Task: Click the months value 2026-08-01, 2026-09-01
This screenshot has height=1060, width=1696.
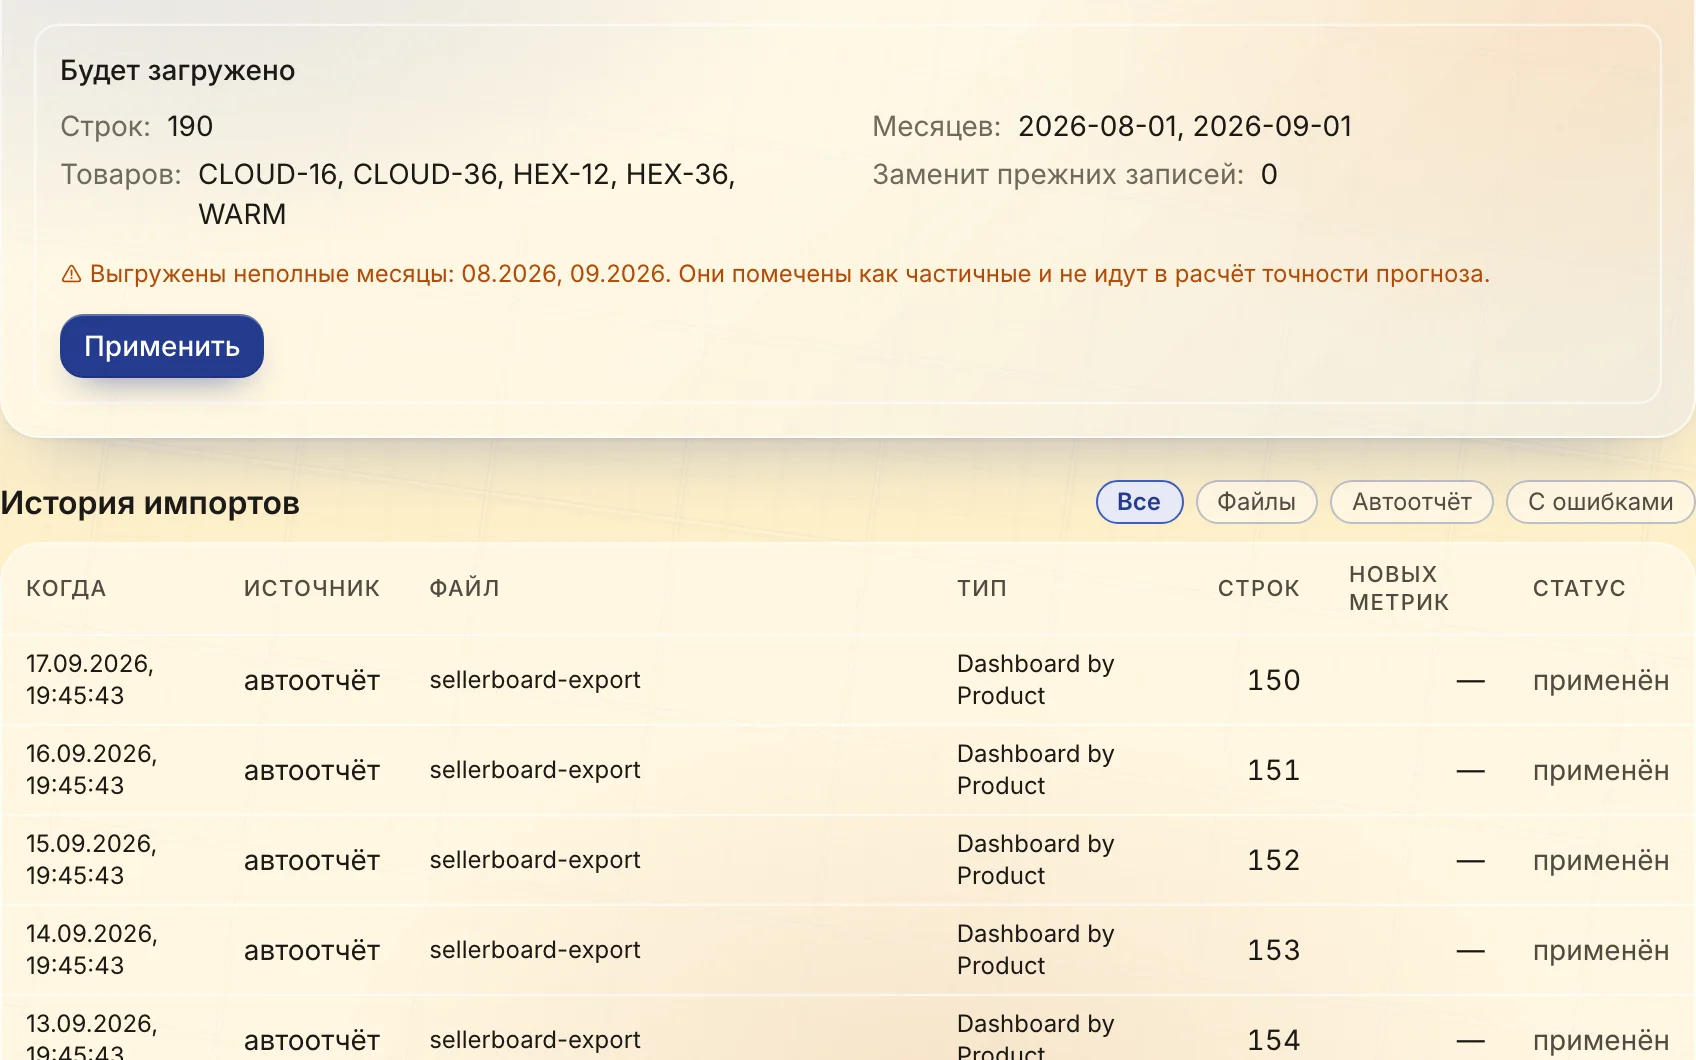Action: point(1185,127)
